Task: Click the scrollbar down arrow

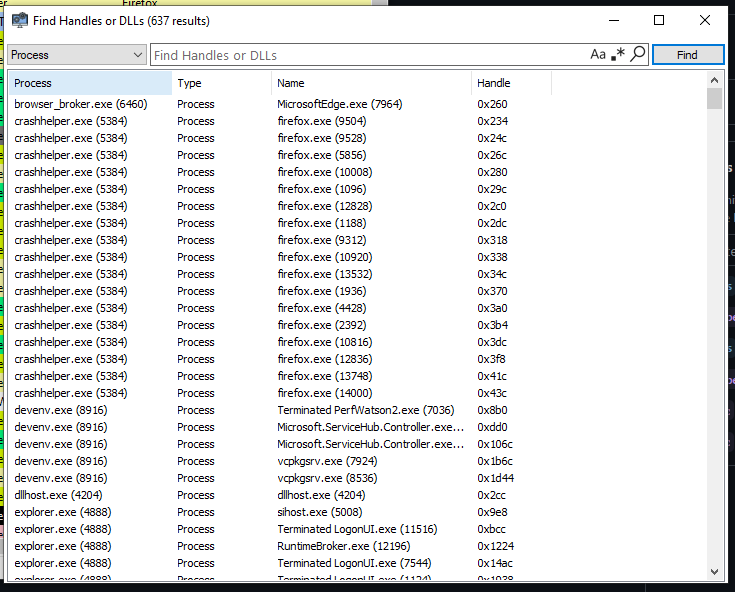Action: (714, 572)
